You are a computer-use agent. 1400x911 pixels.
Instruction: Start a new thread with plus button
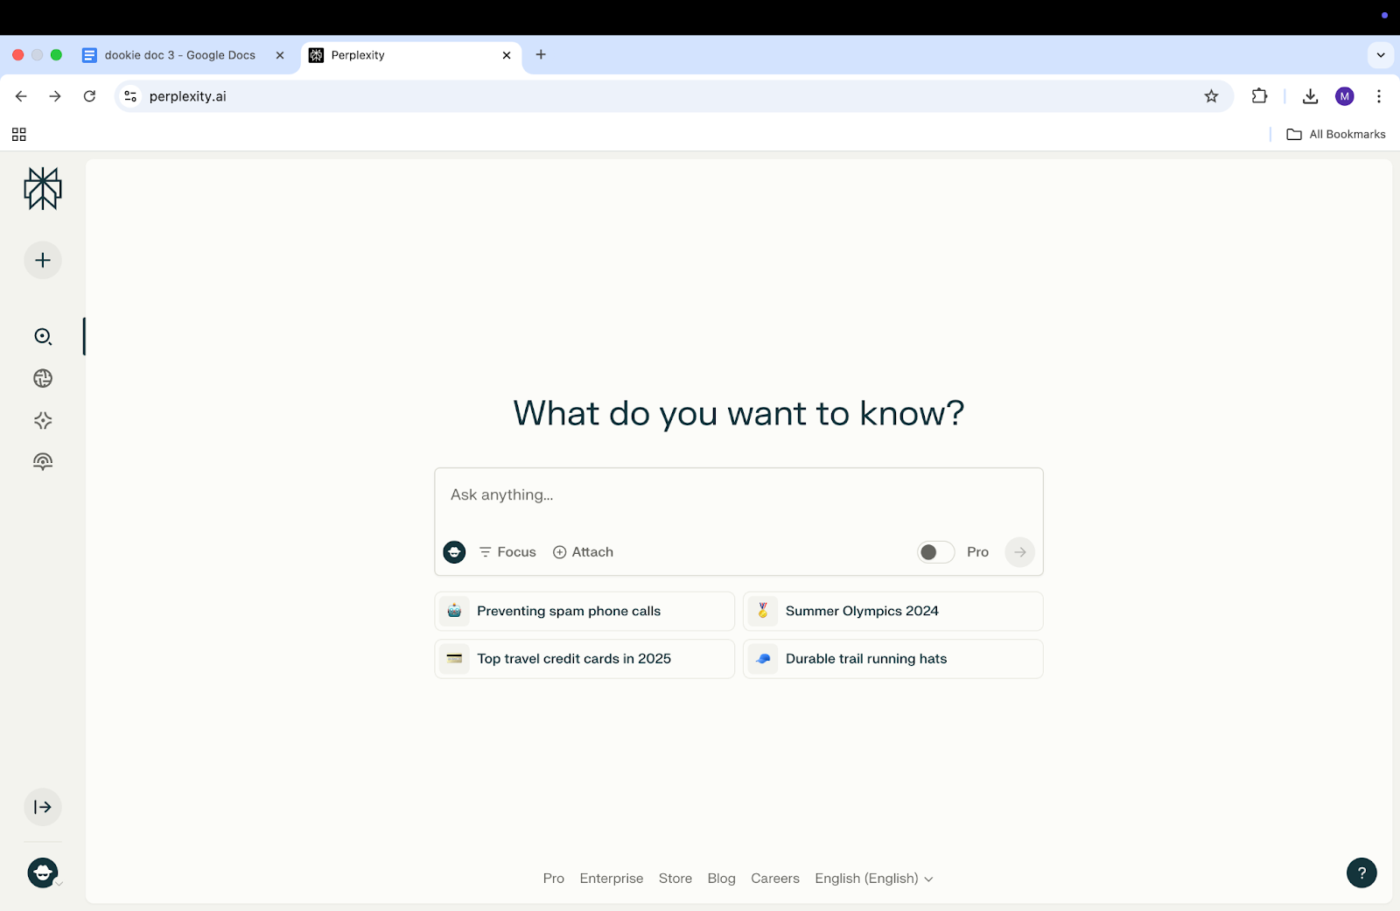tap(43, 260)
